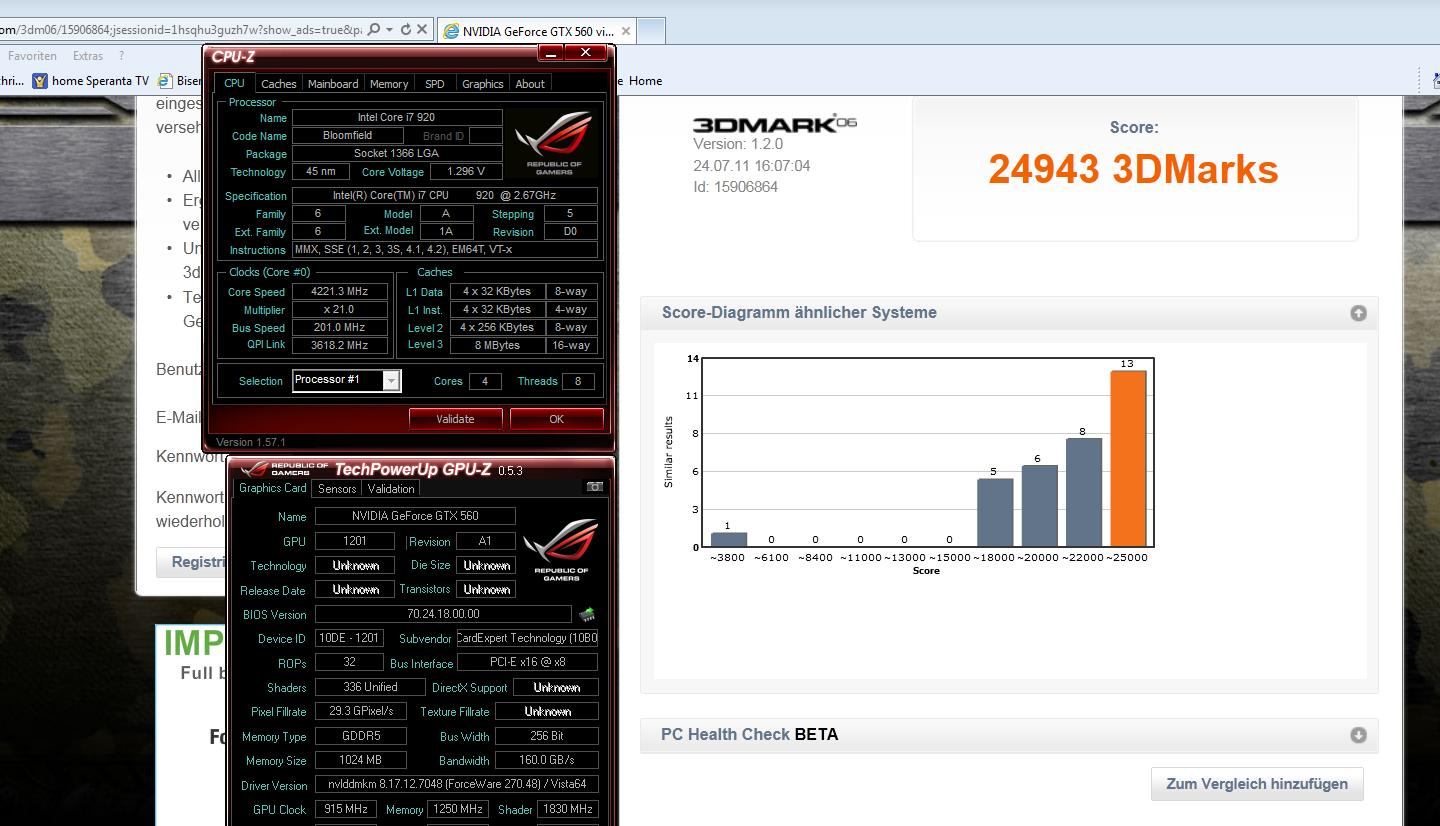Click the Validate button in CPU-Z
The image size is (1440, 826).
pyautogui.click(x=455, y=419)
